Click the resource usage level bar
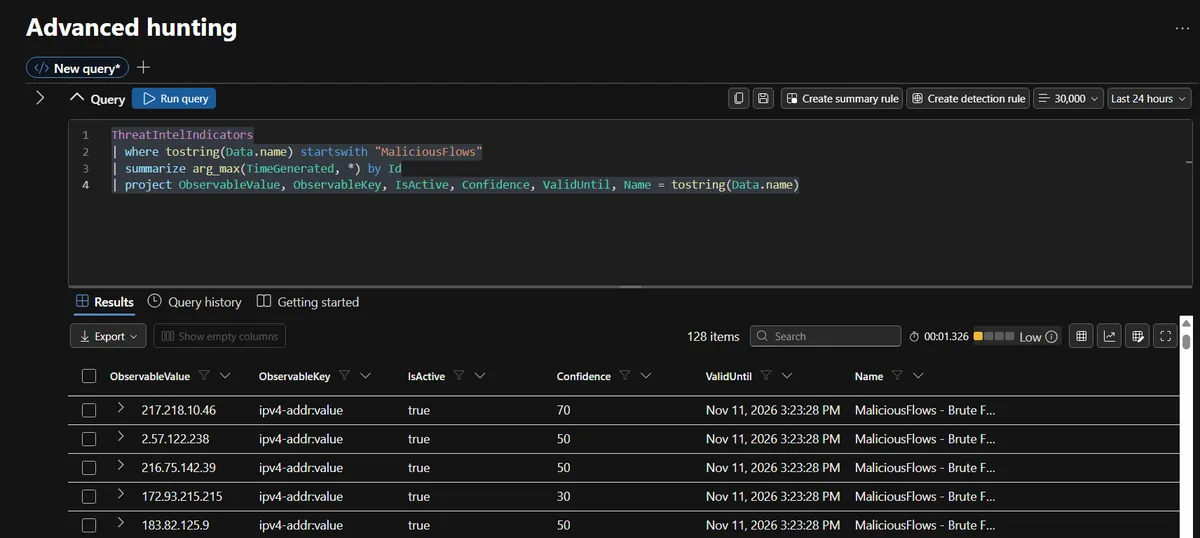Viewport: 1200px width, 538px height. coord(994,337)
